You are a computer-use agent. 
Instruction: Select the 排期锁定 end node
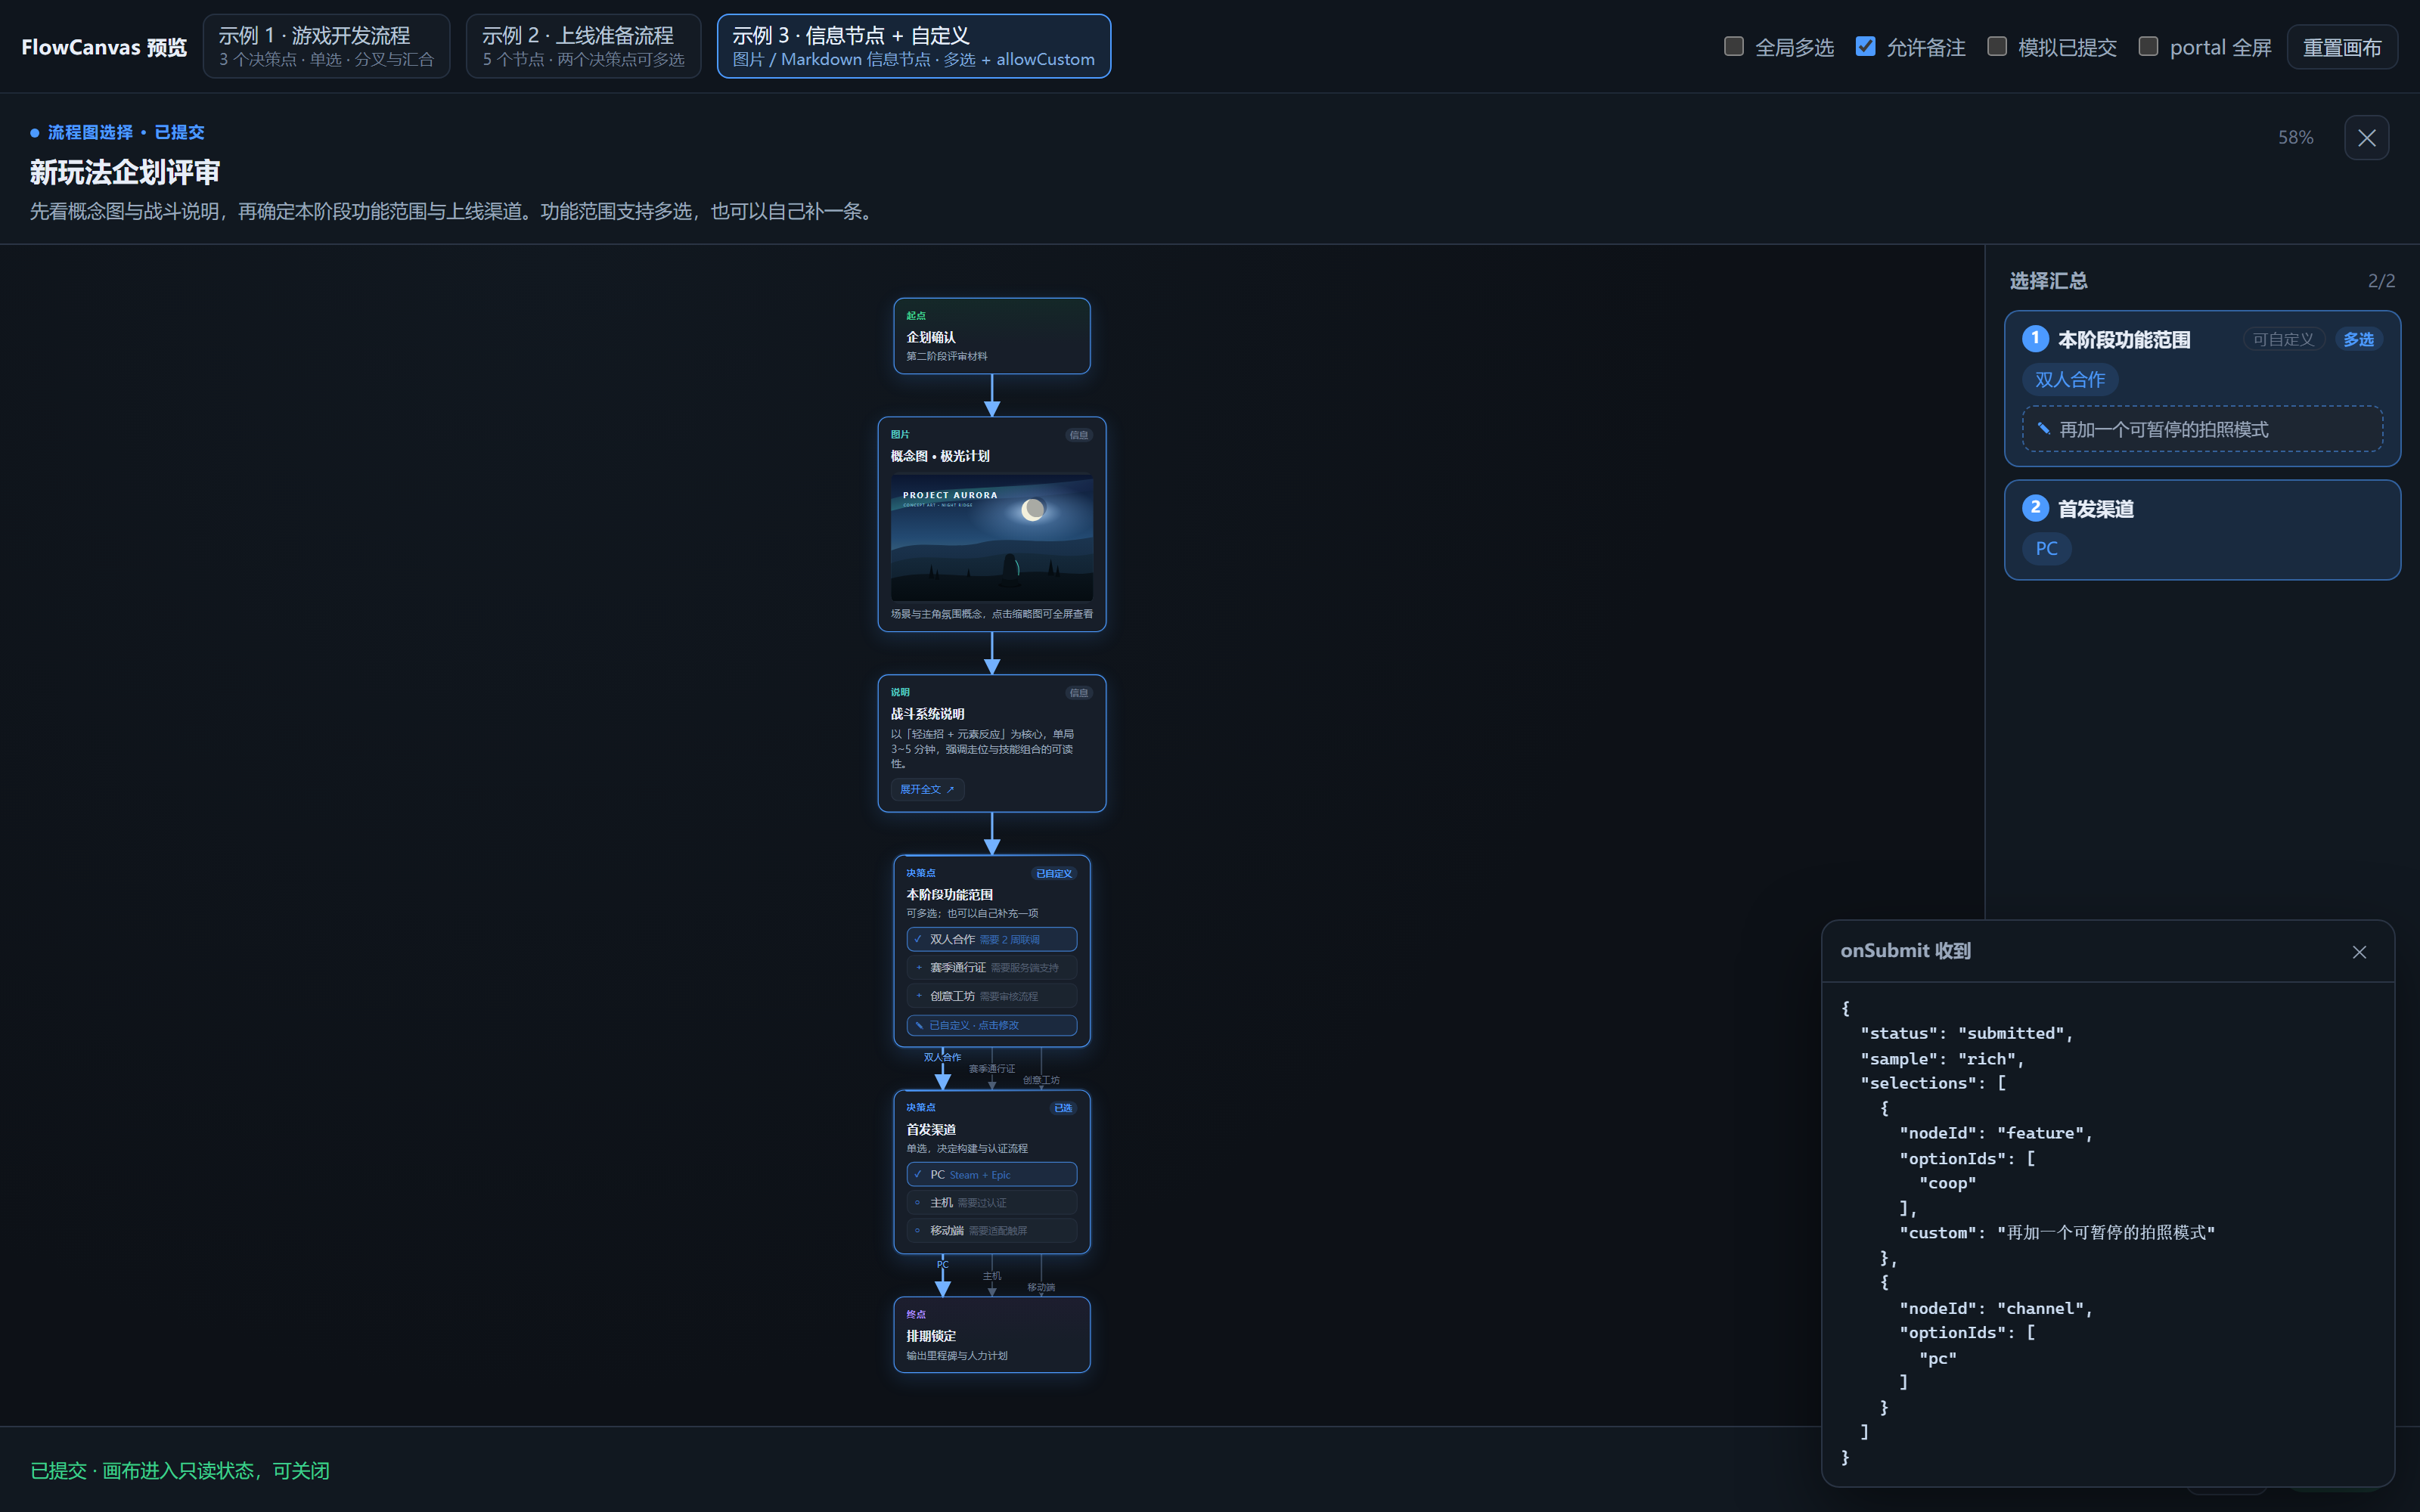(992, 1335)
